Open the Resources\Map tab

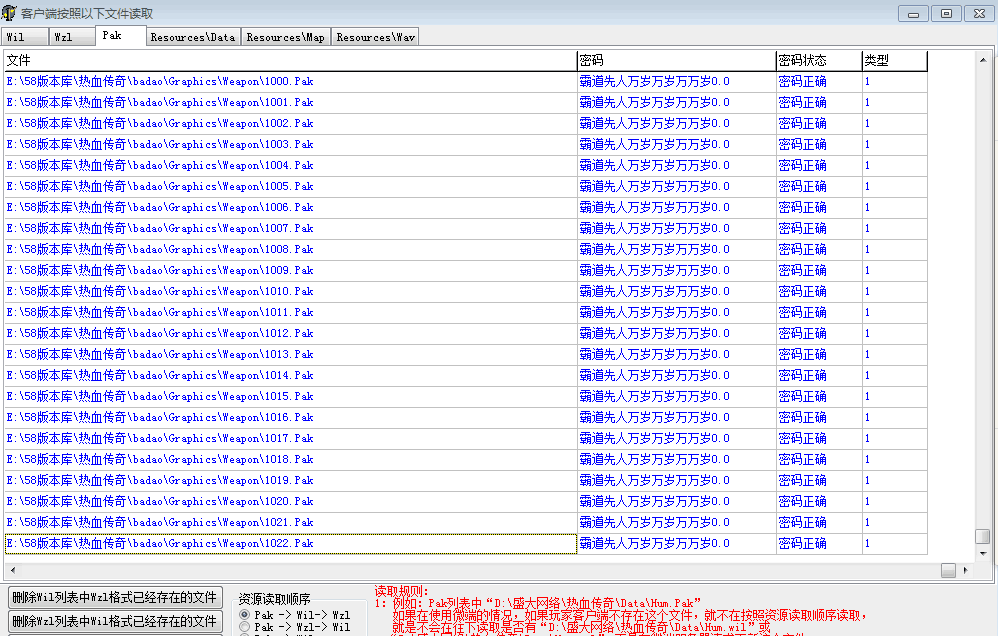[x=285, y=37]
